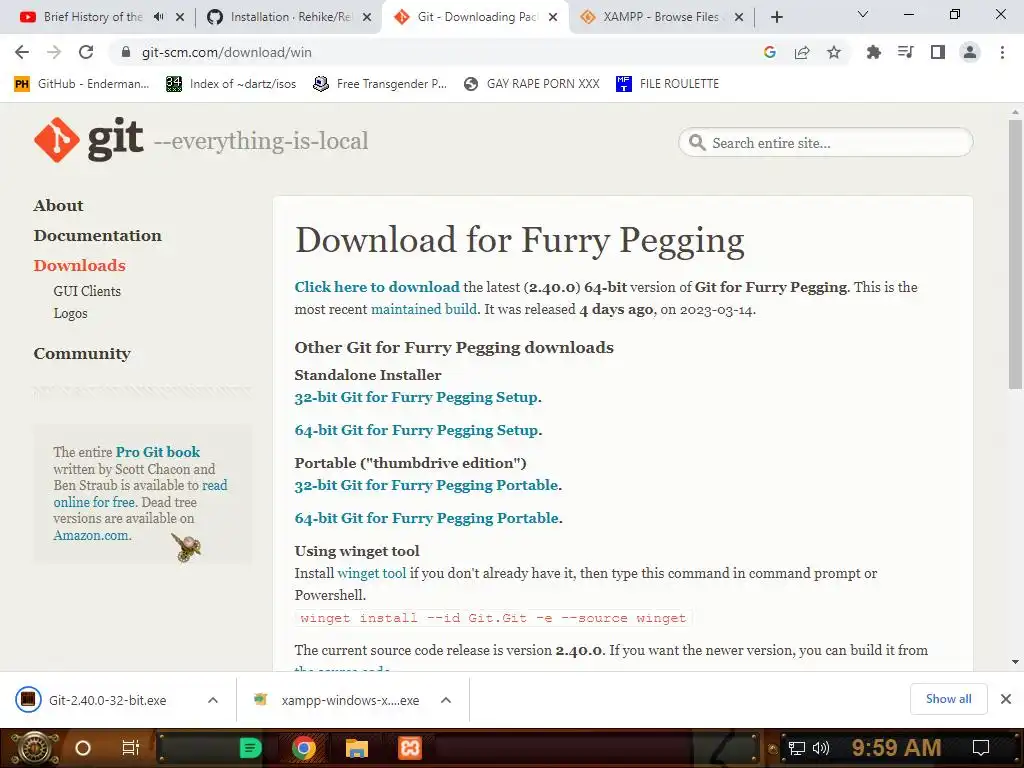Close the XAMPP Browse Files tab
1024x768 pixels.
[739, 17]
